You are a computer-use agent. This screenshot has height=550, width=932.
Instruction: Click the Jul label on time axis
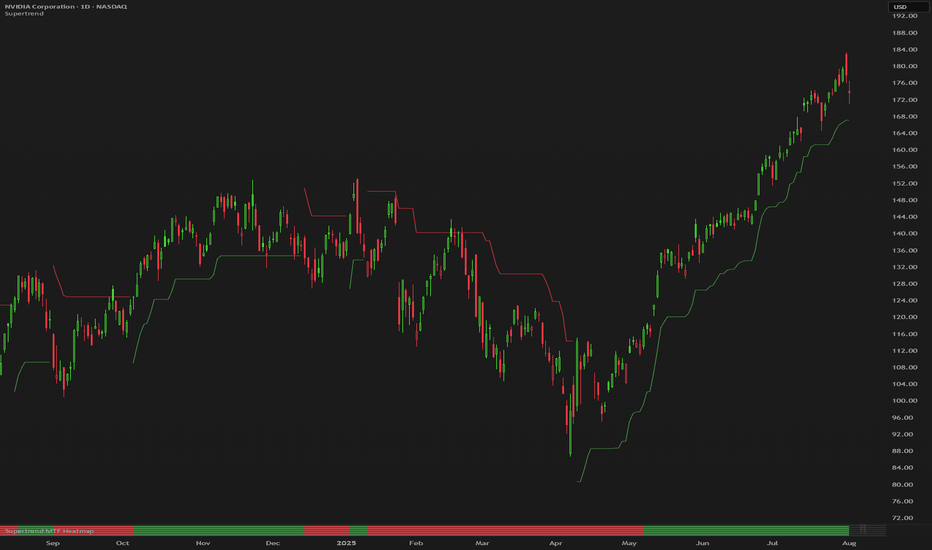click(772, 543)
